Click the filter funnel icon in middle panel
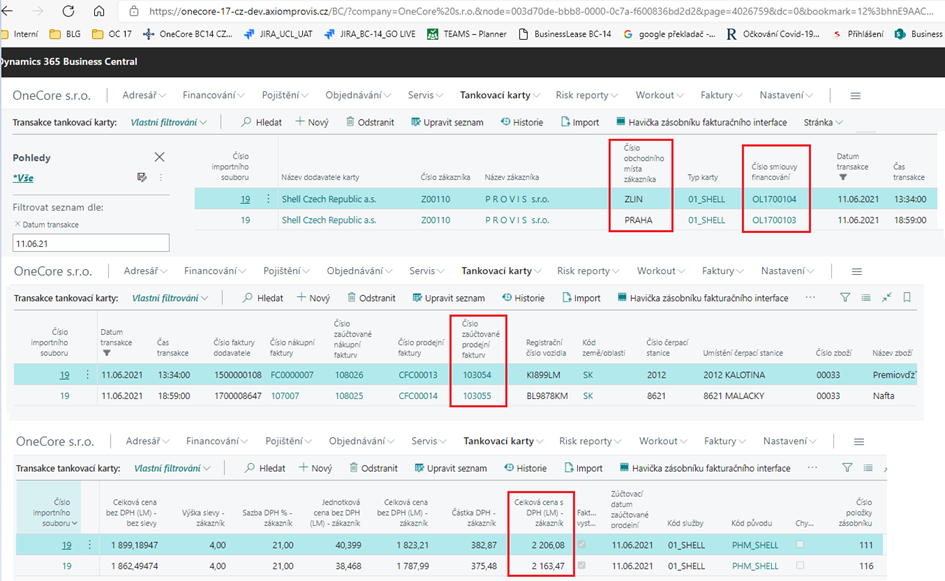The width and height of the screenshot is (945, 581). point(845,298)
